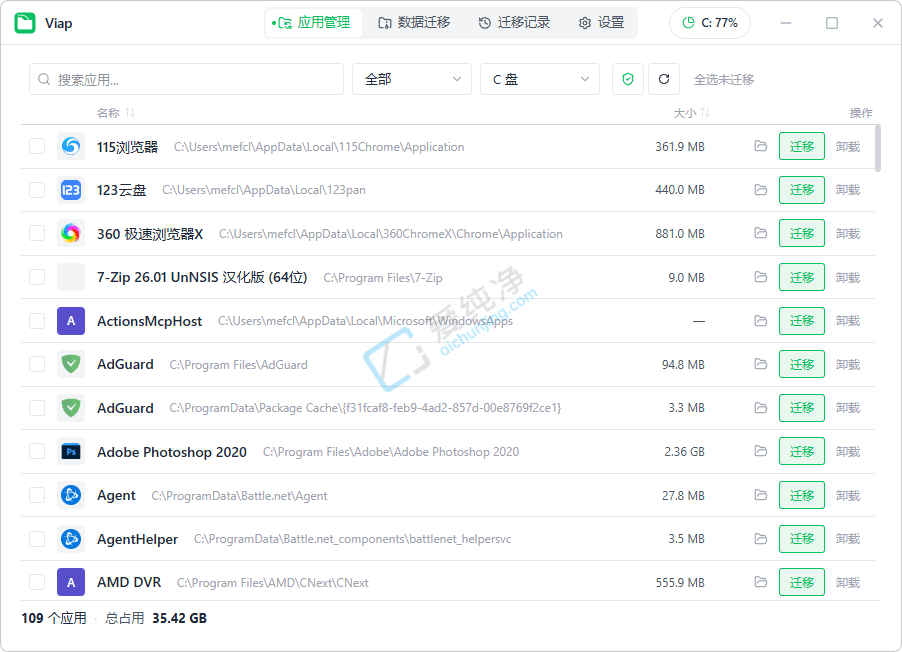Check the Adobe Photoshop 2020 checkbox
This screenshot has height=652, width=902.
click(37, 451)
